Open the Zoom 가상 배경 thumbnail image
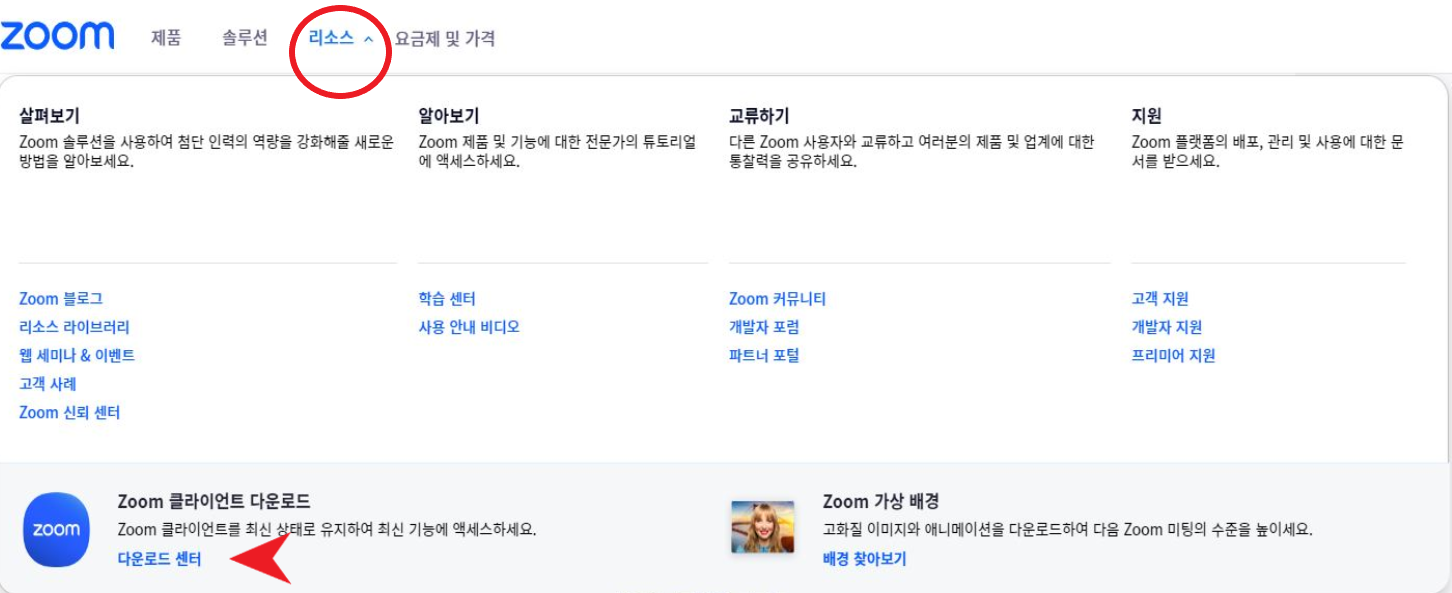 tap(762, 527)
